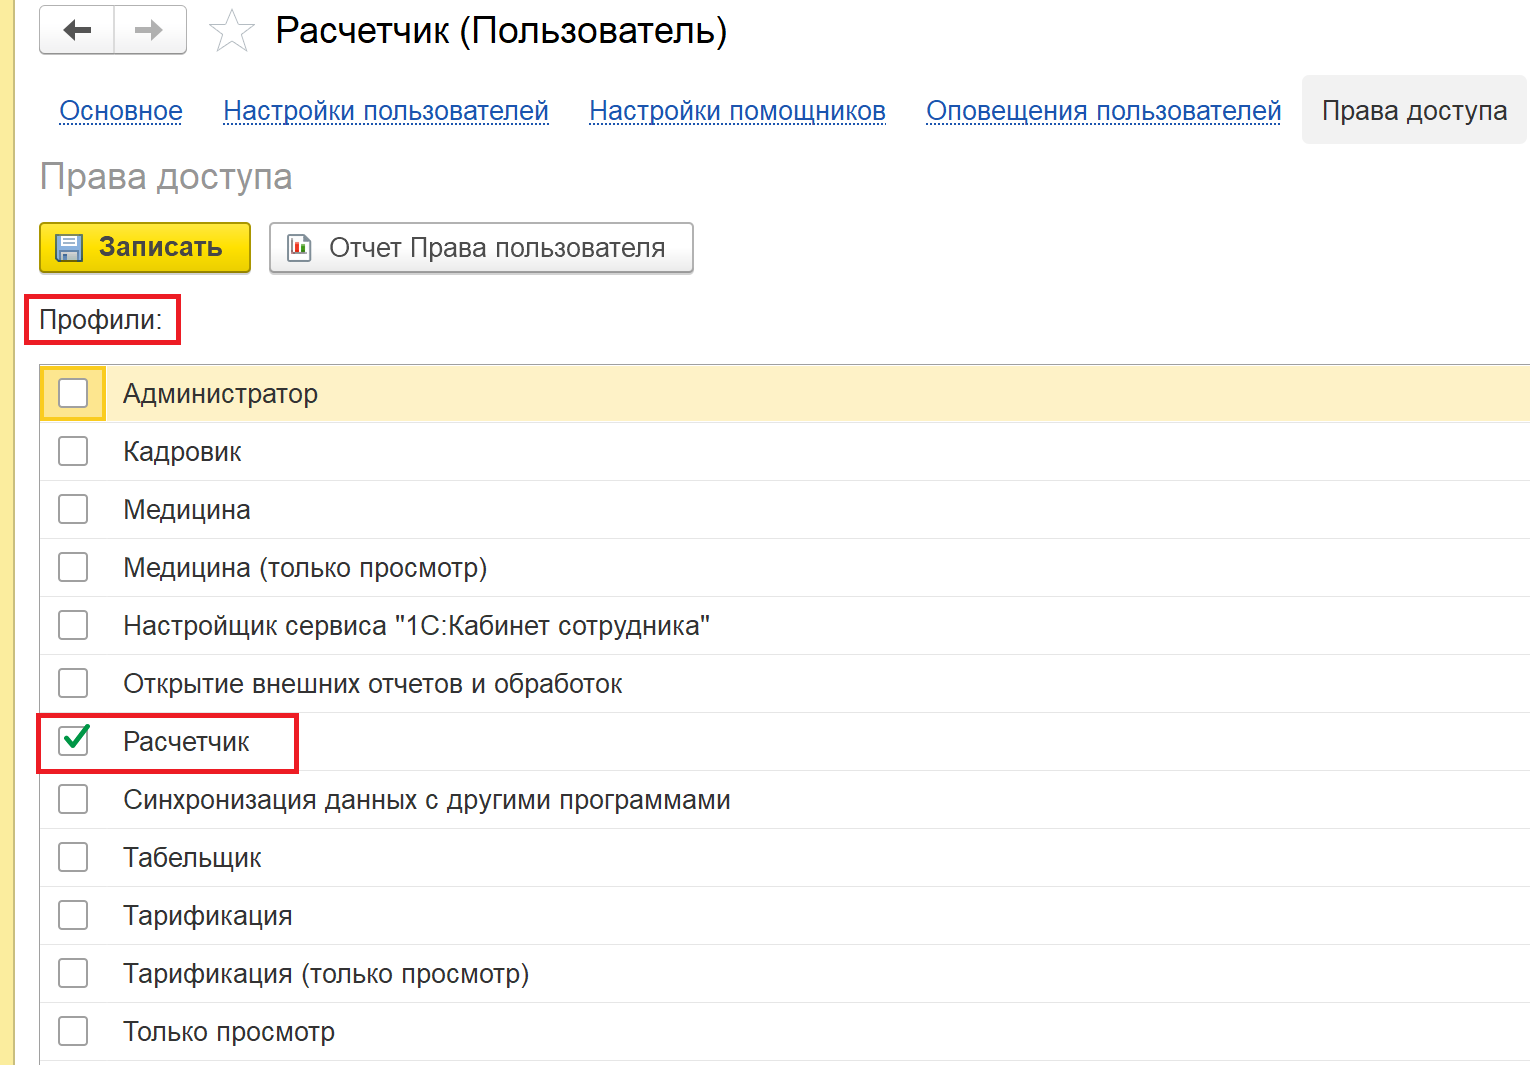Screen dimensions: 1530x1065
Task: Toggle Тарификация (только просмотр) checkbox
Action: [73, 973]
